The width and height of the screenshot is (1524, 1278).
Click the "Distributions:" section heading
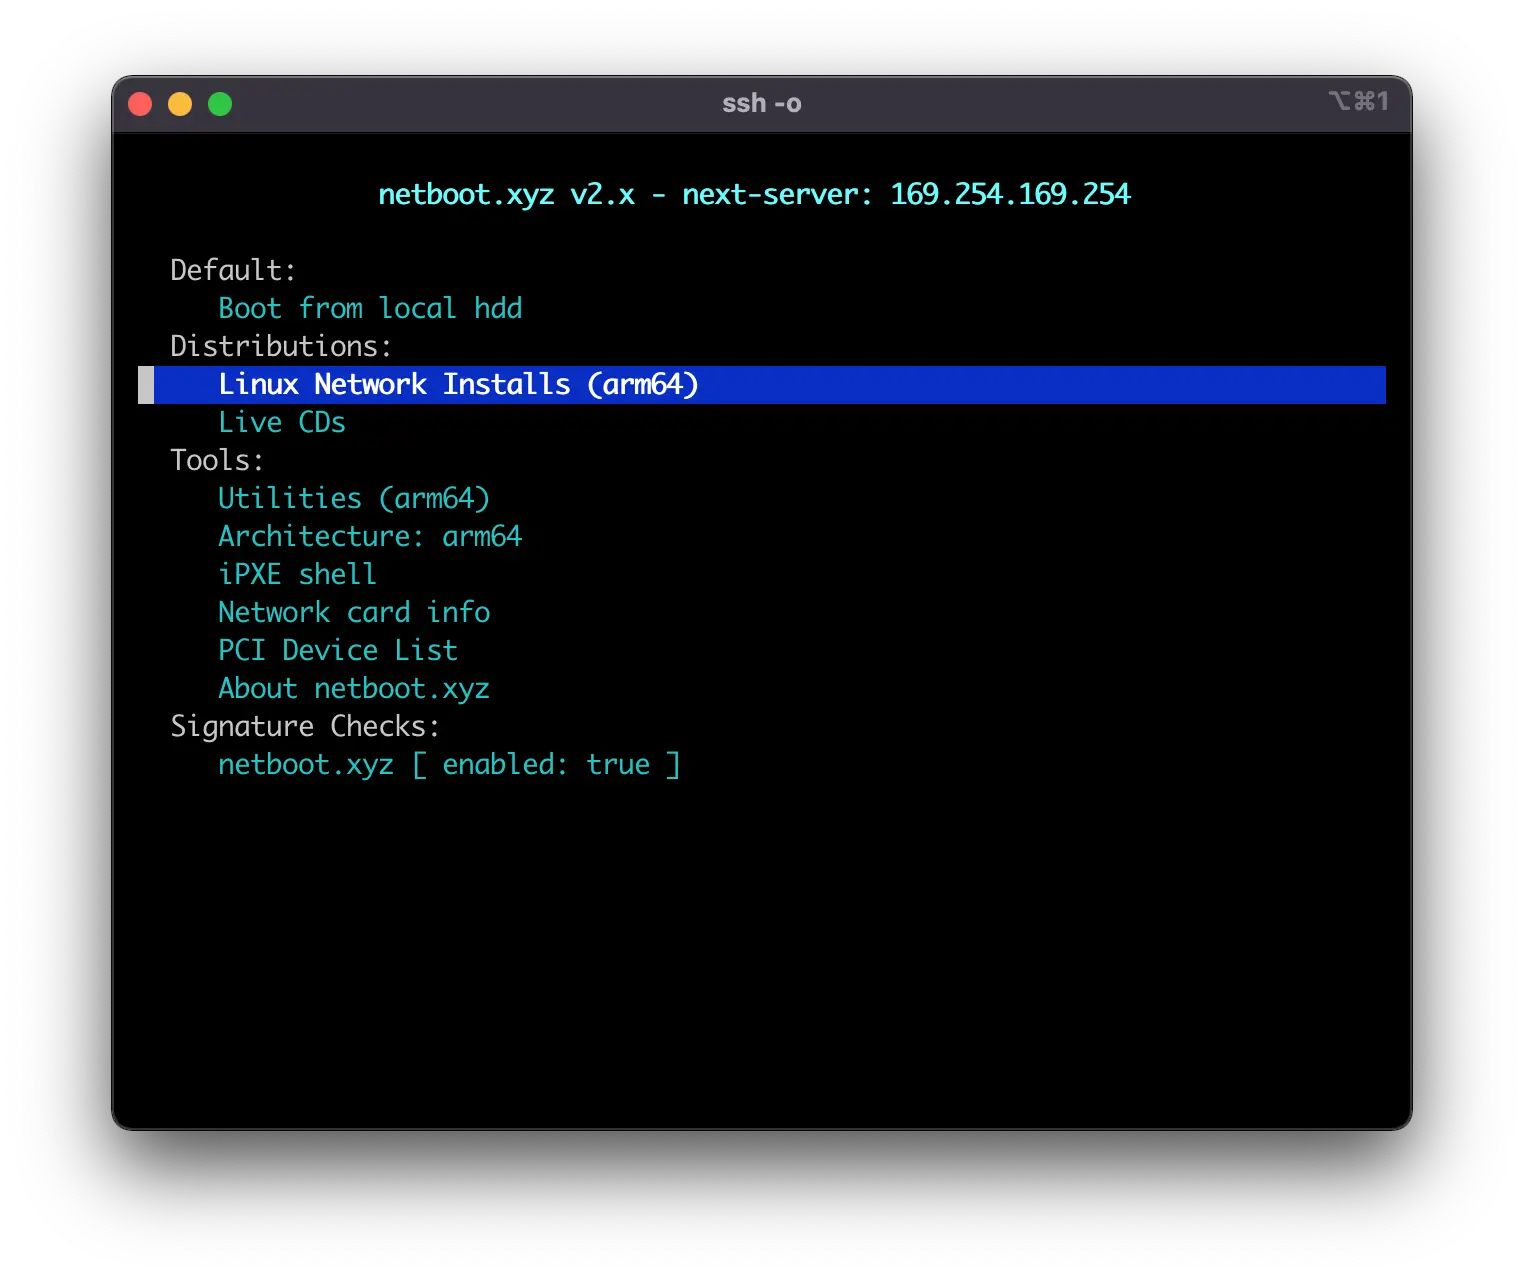[281, 347]
